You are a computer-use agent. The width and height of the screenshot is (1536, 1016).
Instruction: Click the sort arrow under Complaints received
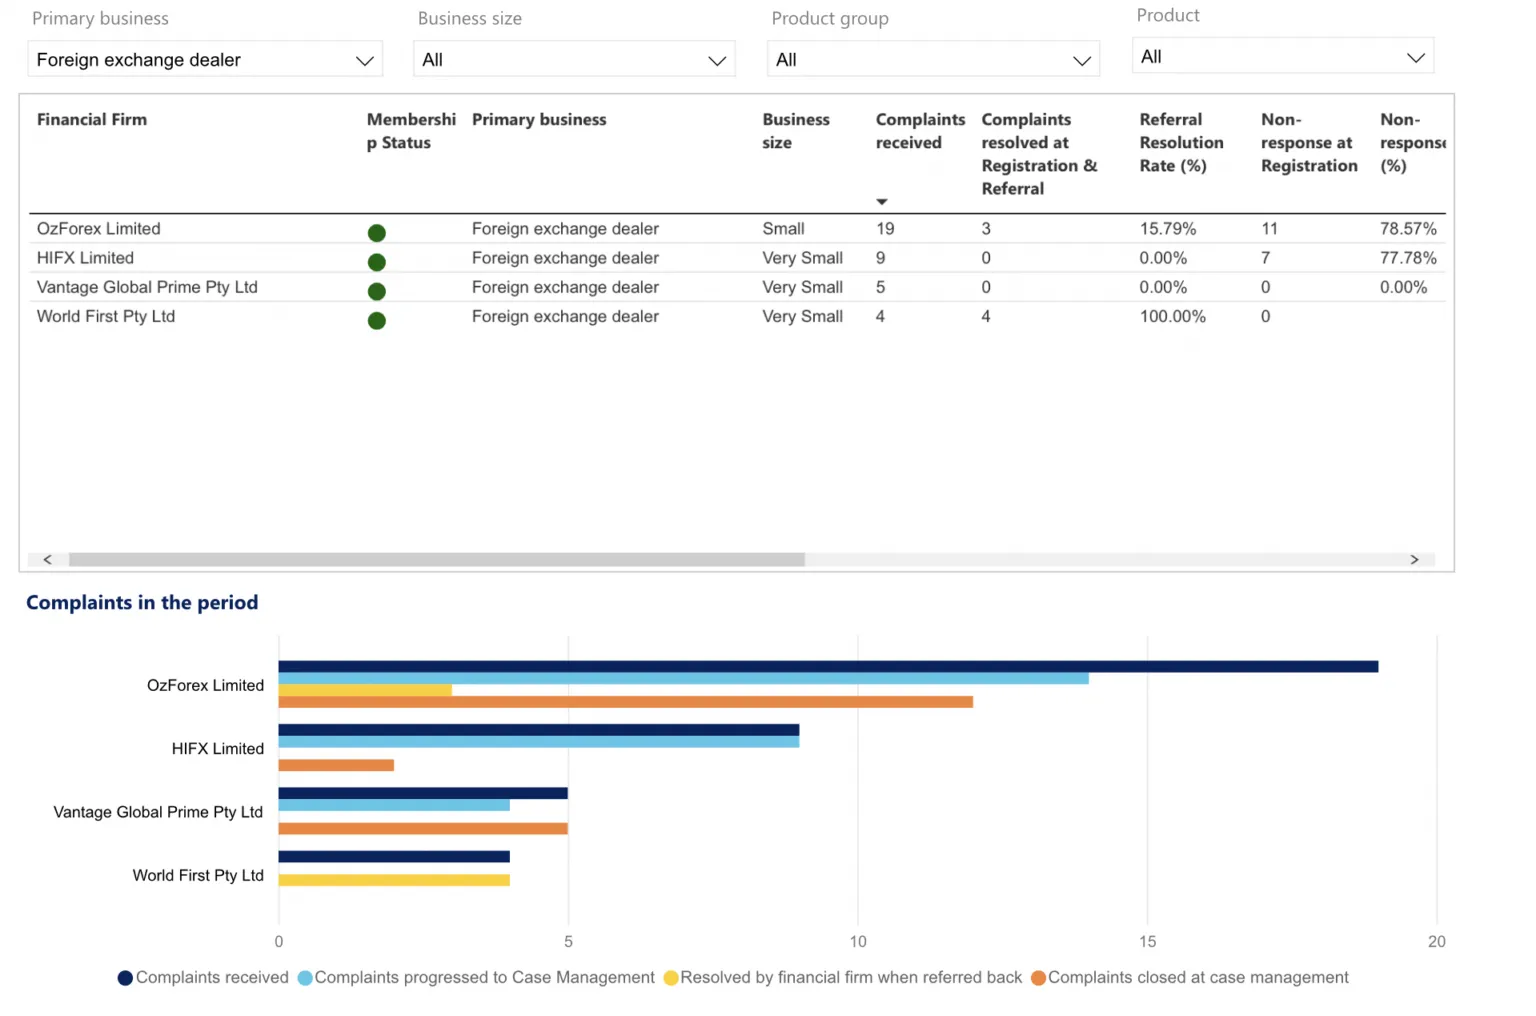pyautogui.click(x=882, y=202)
